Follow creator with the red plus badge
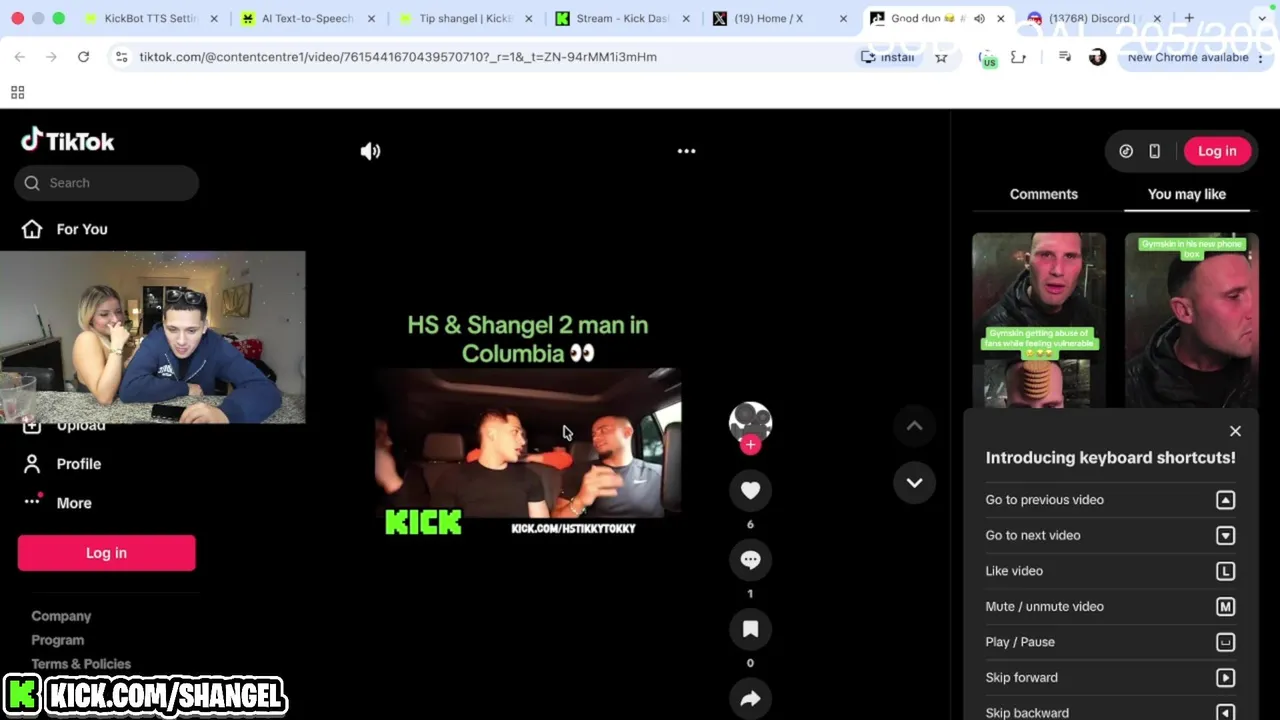 click(750, 445)
